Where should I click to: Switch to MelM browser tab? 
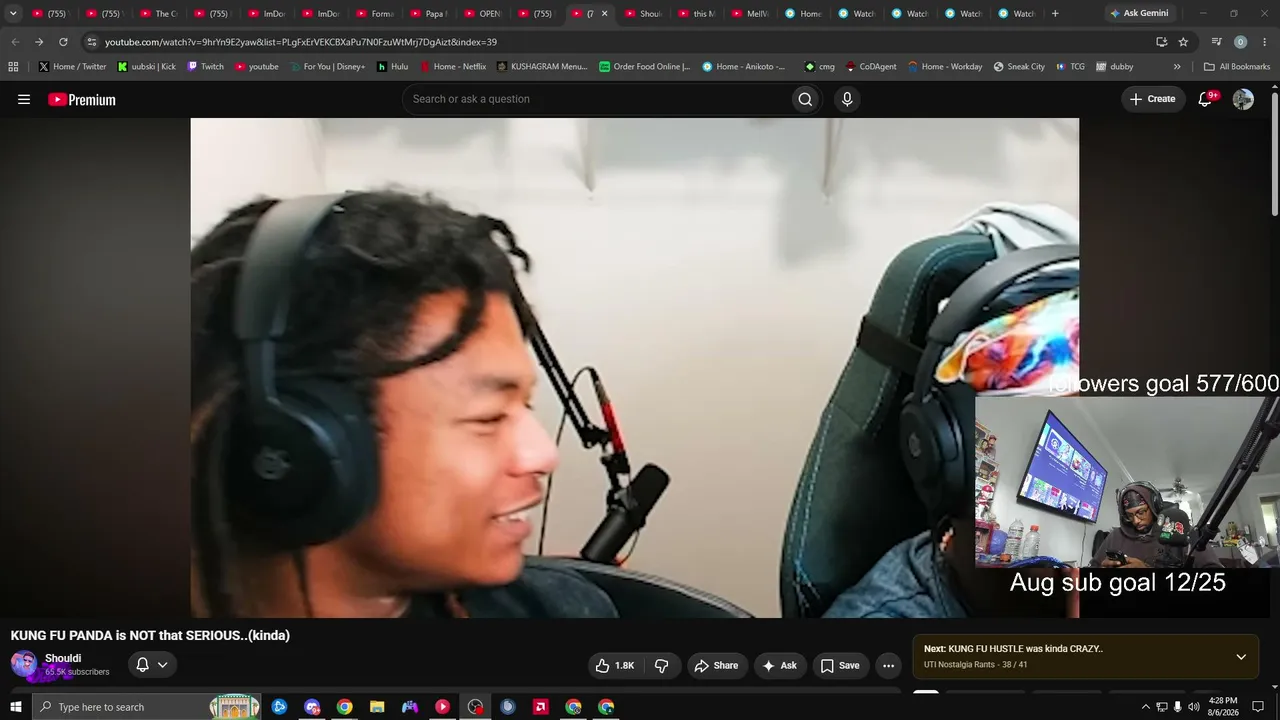pyautogui.click(x=753, y=14)
